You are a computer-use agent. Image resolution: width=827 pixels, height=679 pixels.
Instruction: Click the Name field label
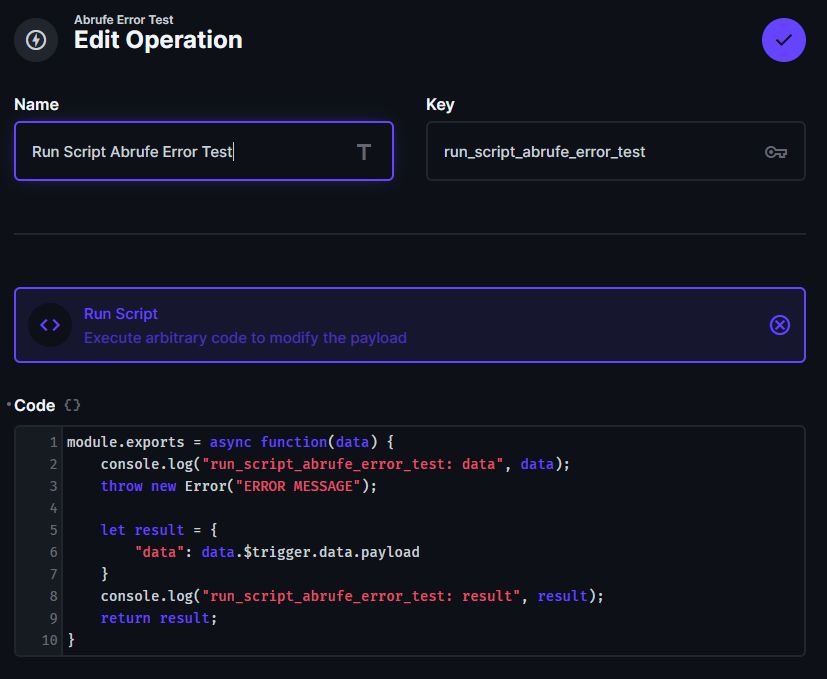pos(36,105)
